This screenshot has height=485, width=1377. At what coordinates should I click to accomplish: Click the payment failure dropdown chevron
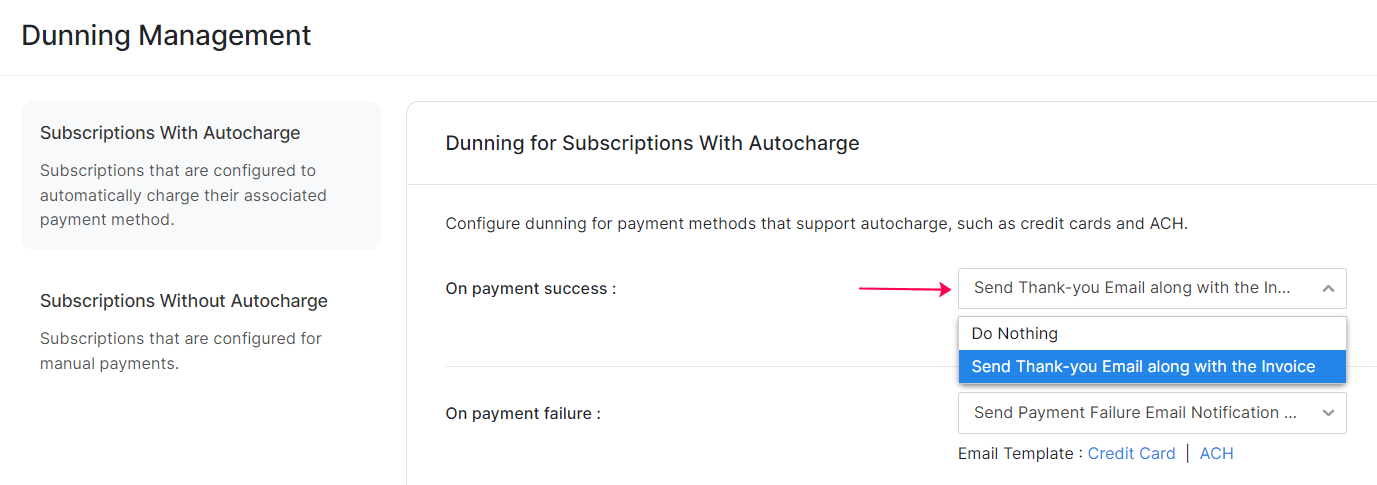(x=1328, y=413)
